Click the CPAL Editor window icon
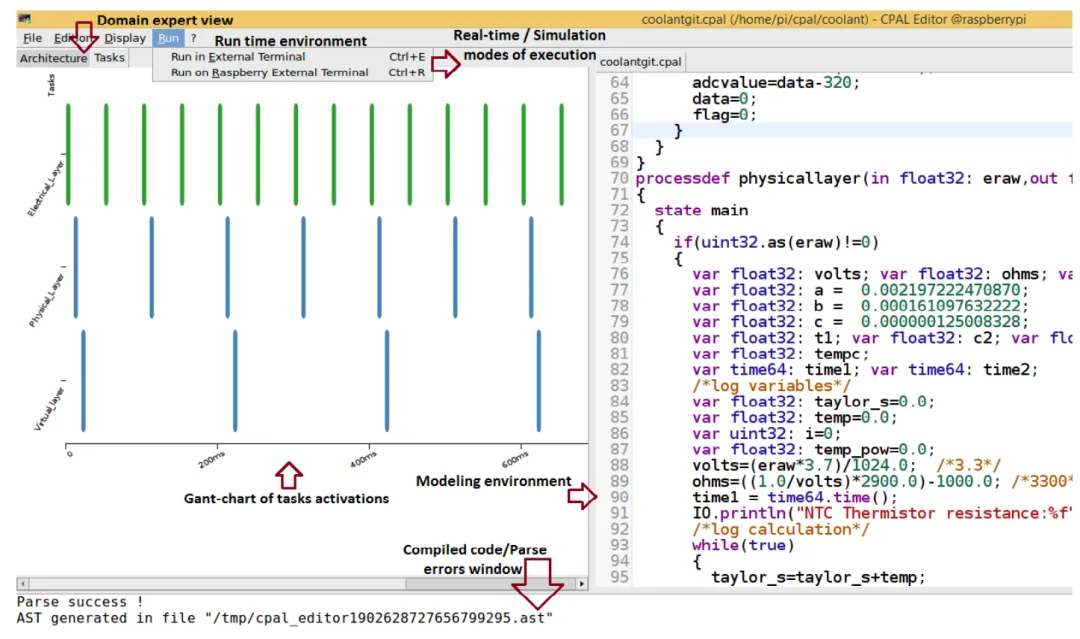 [x=24, y=20]
